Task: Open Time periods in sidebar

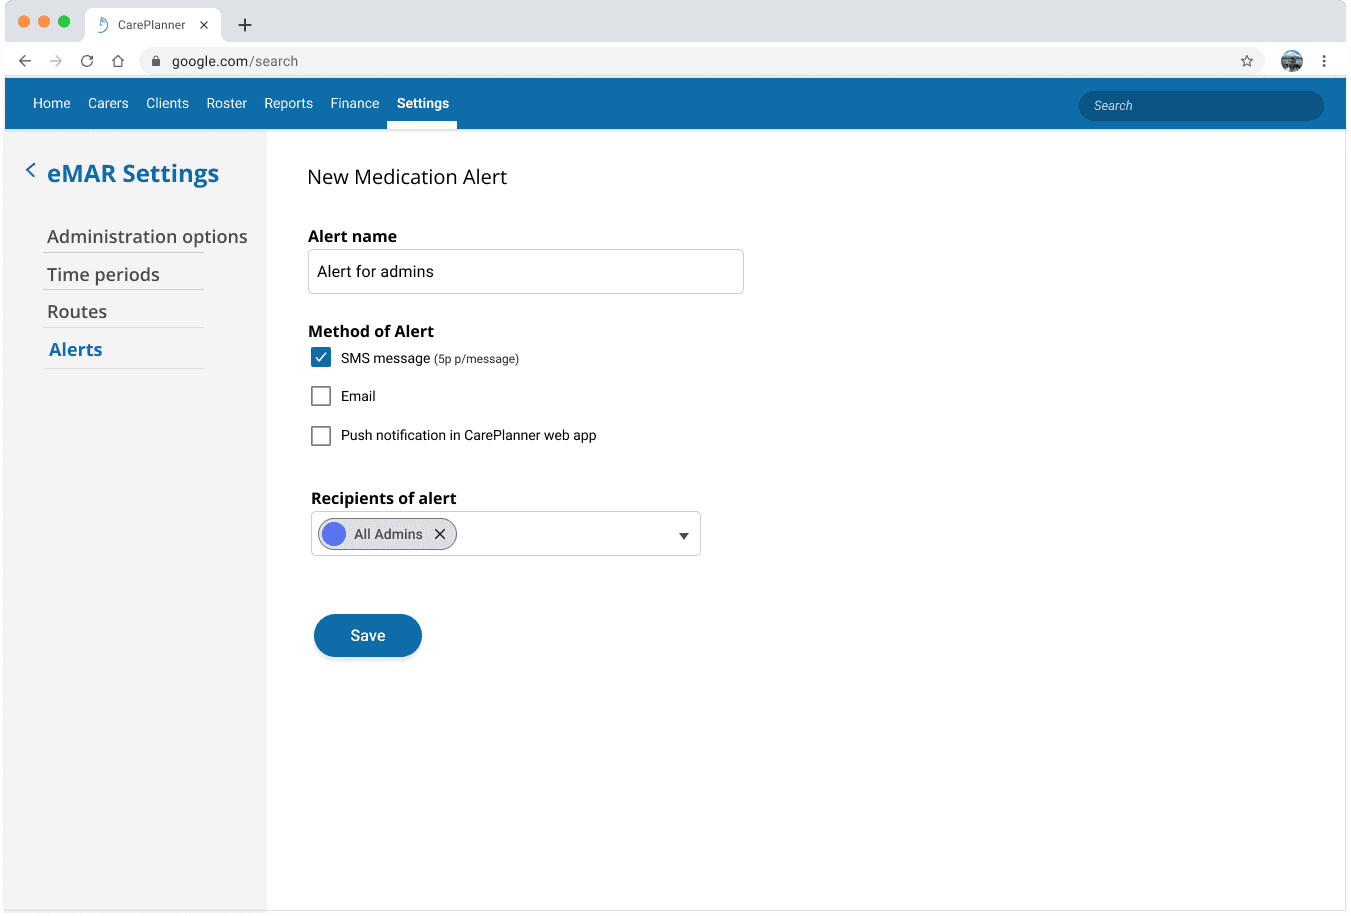Action: click(x=103, y=275)
